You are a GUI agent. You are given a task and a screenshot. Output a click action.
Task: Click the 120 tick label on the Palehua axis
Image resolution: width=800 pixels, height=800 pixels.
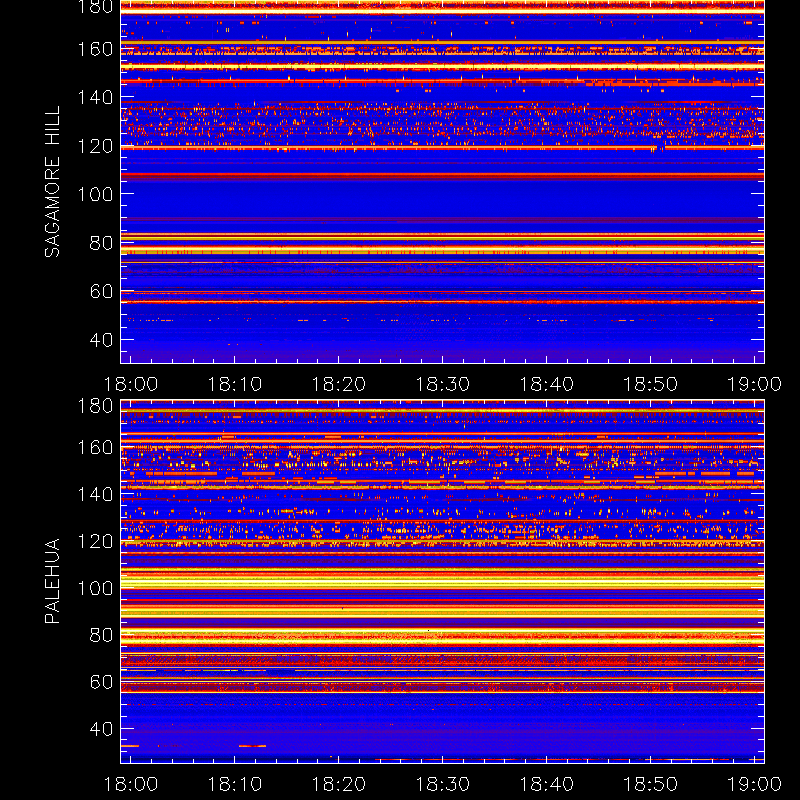95,541
